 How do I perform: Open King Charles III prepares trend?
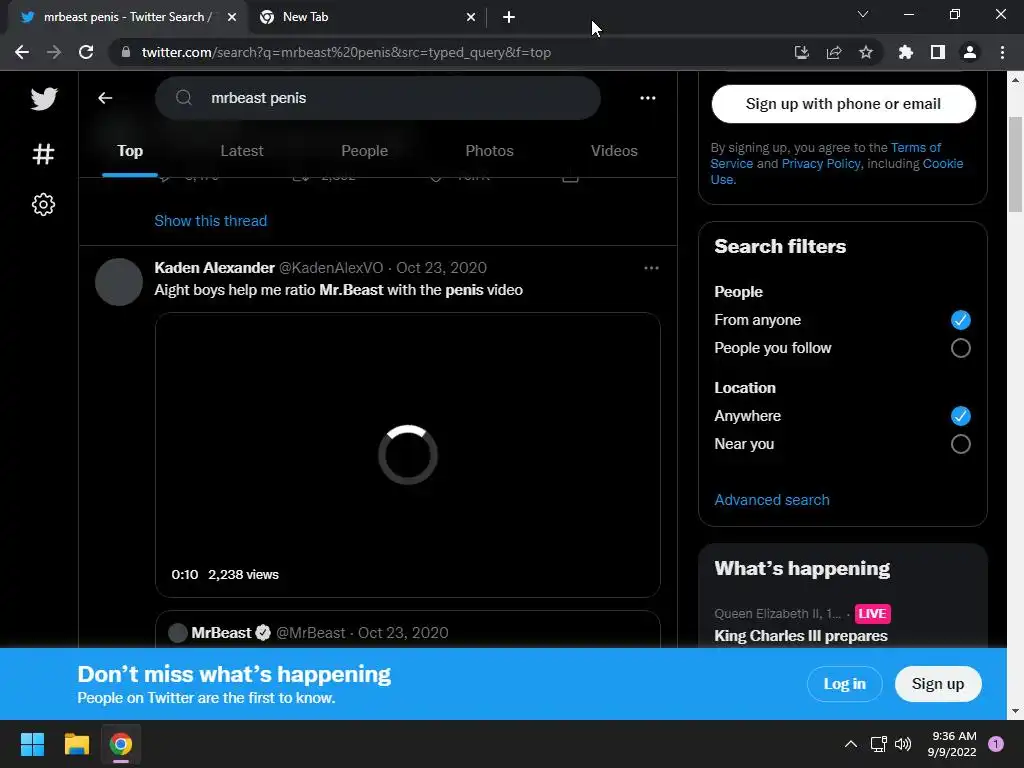pos(801,636)
